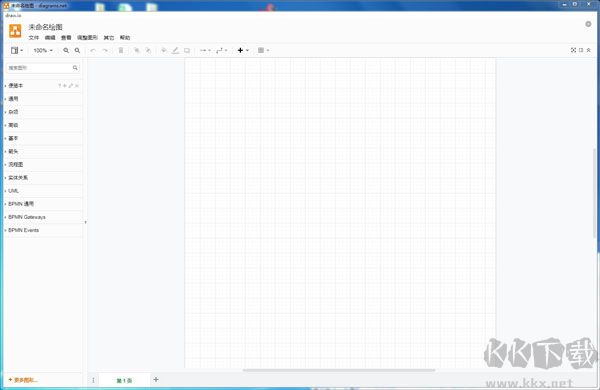Expand the BPMN 通用 section

(43, 204)
